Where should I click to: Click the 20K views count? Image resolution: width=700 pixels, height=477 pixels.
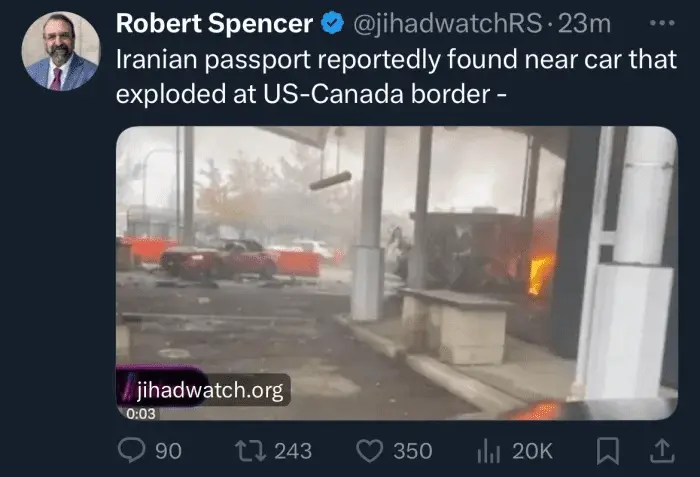[x=533, y=451]
